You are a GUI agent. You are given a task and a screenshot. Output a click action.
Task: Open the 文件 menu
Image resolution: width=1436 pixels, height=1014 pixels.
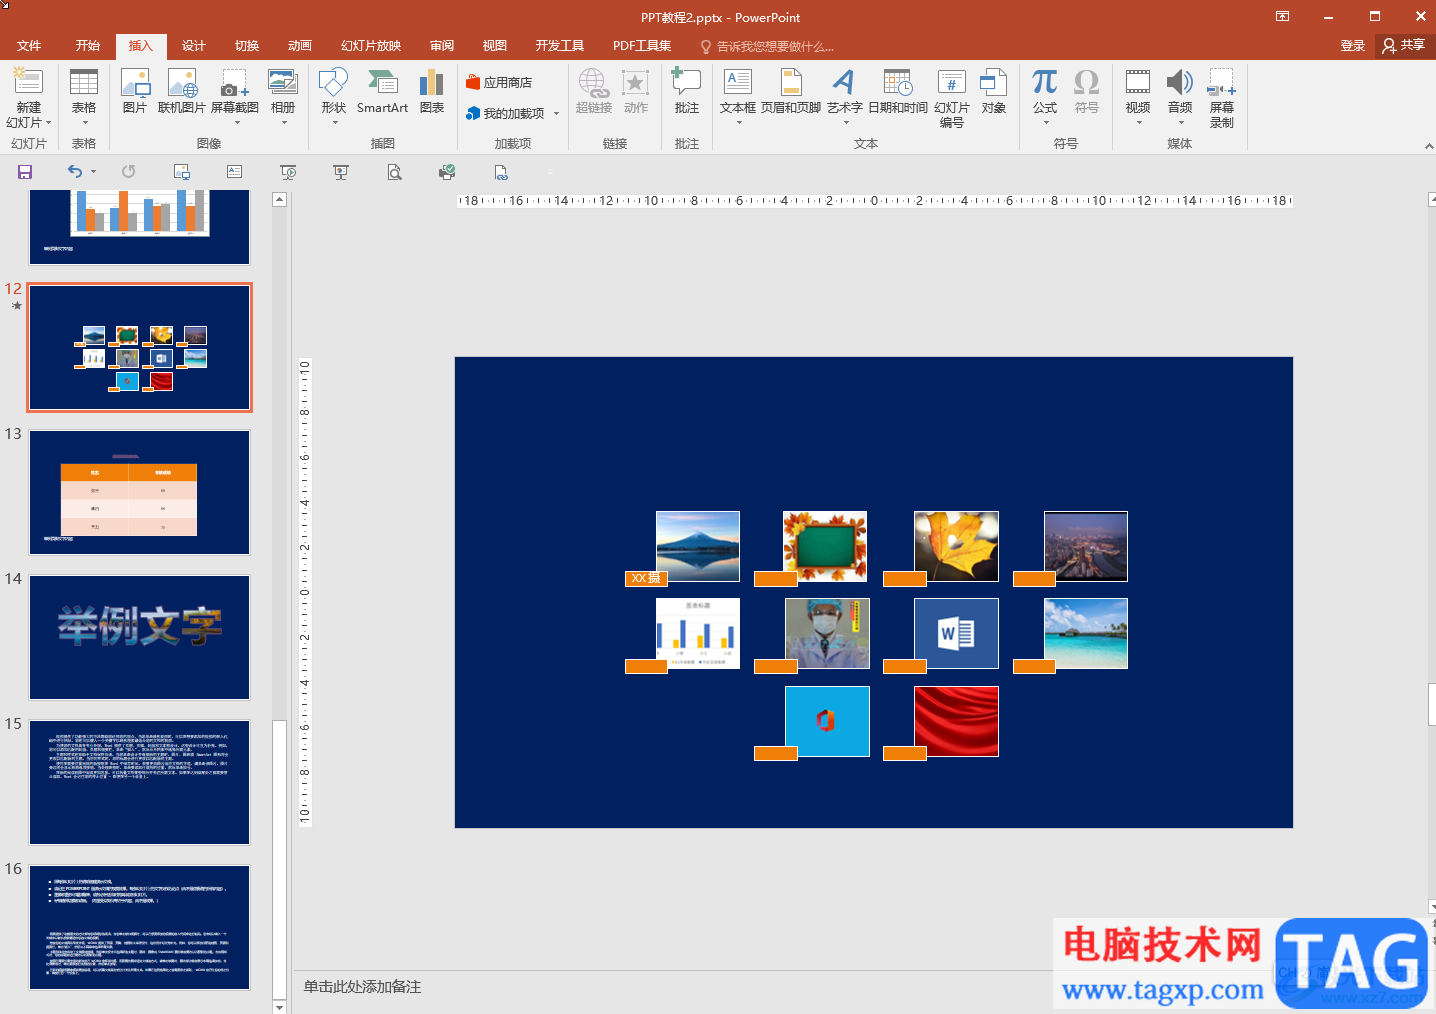29,46
